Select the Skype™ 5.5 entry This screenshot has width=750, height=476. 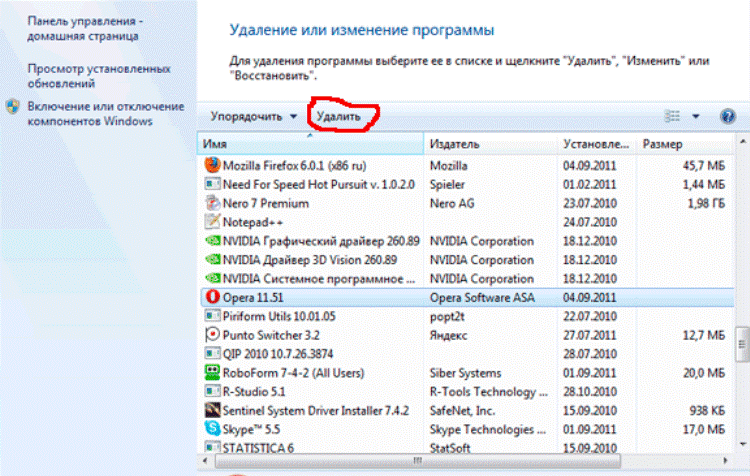tap(466, 429)
